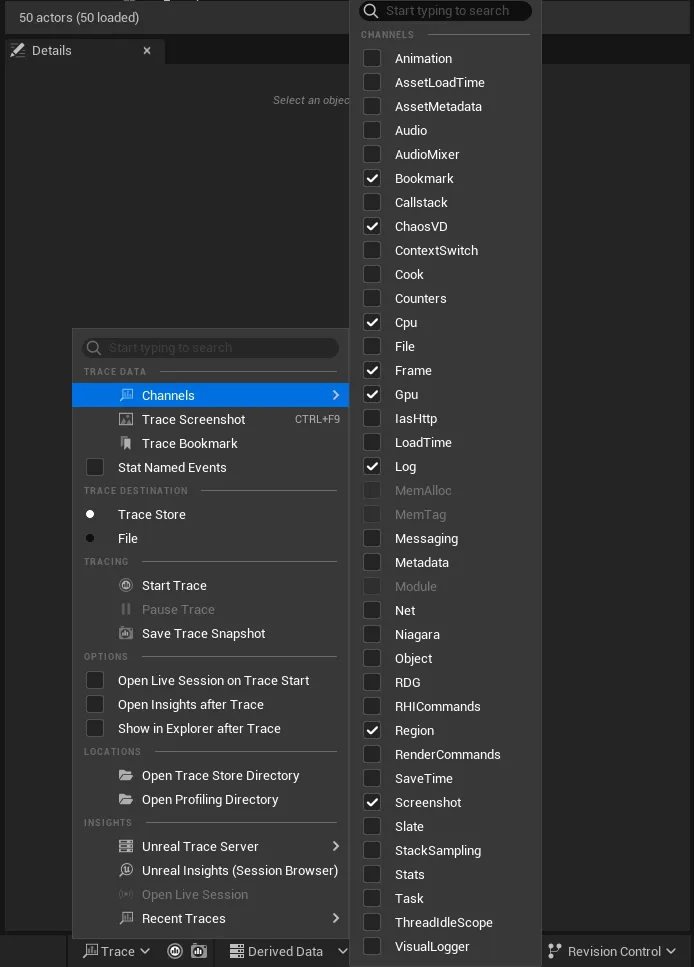This screenshot has height=967, width=694.
Task: Select Save Trace Snapshot entry
Action: pos(210,633)
